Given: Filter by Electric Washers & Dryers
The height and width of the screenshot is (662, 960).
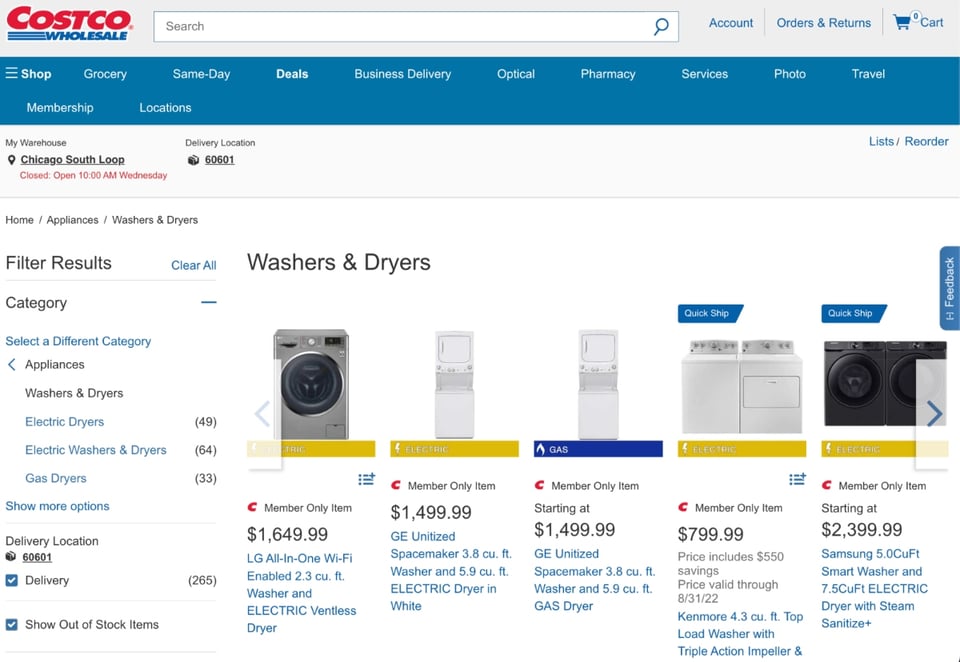Looking at the screenshot, I should click(x=96, y=450).
